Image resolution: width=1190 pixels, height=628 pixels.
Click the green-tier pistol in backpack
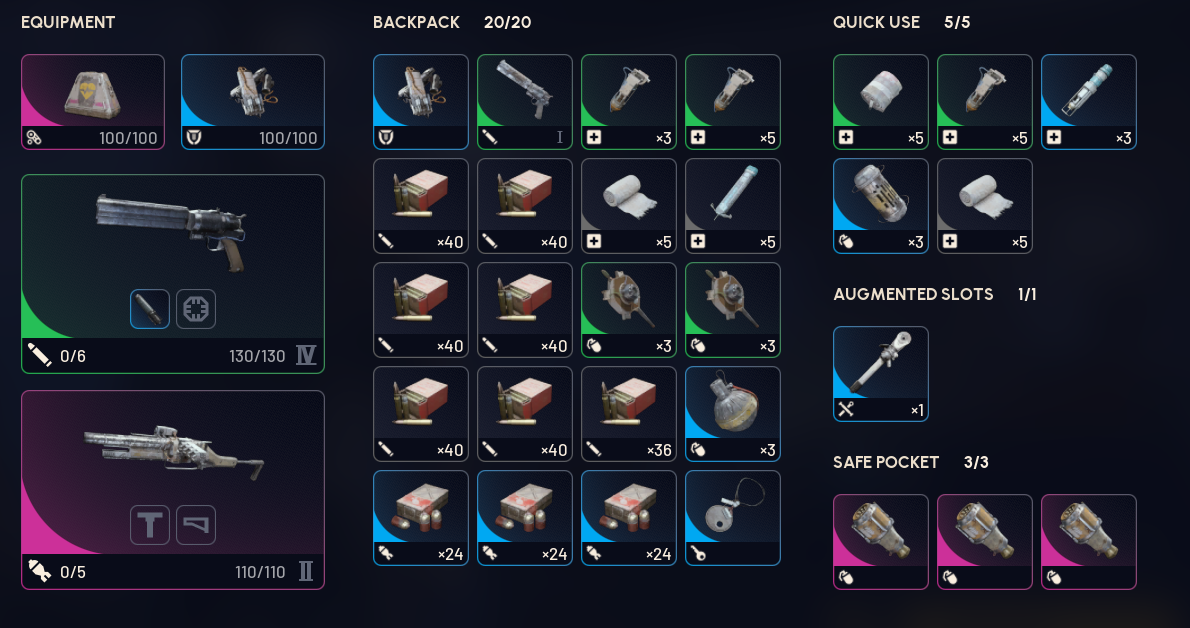[524, 102]
